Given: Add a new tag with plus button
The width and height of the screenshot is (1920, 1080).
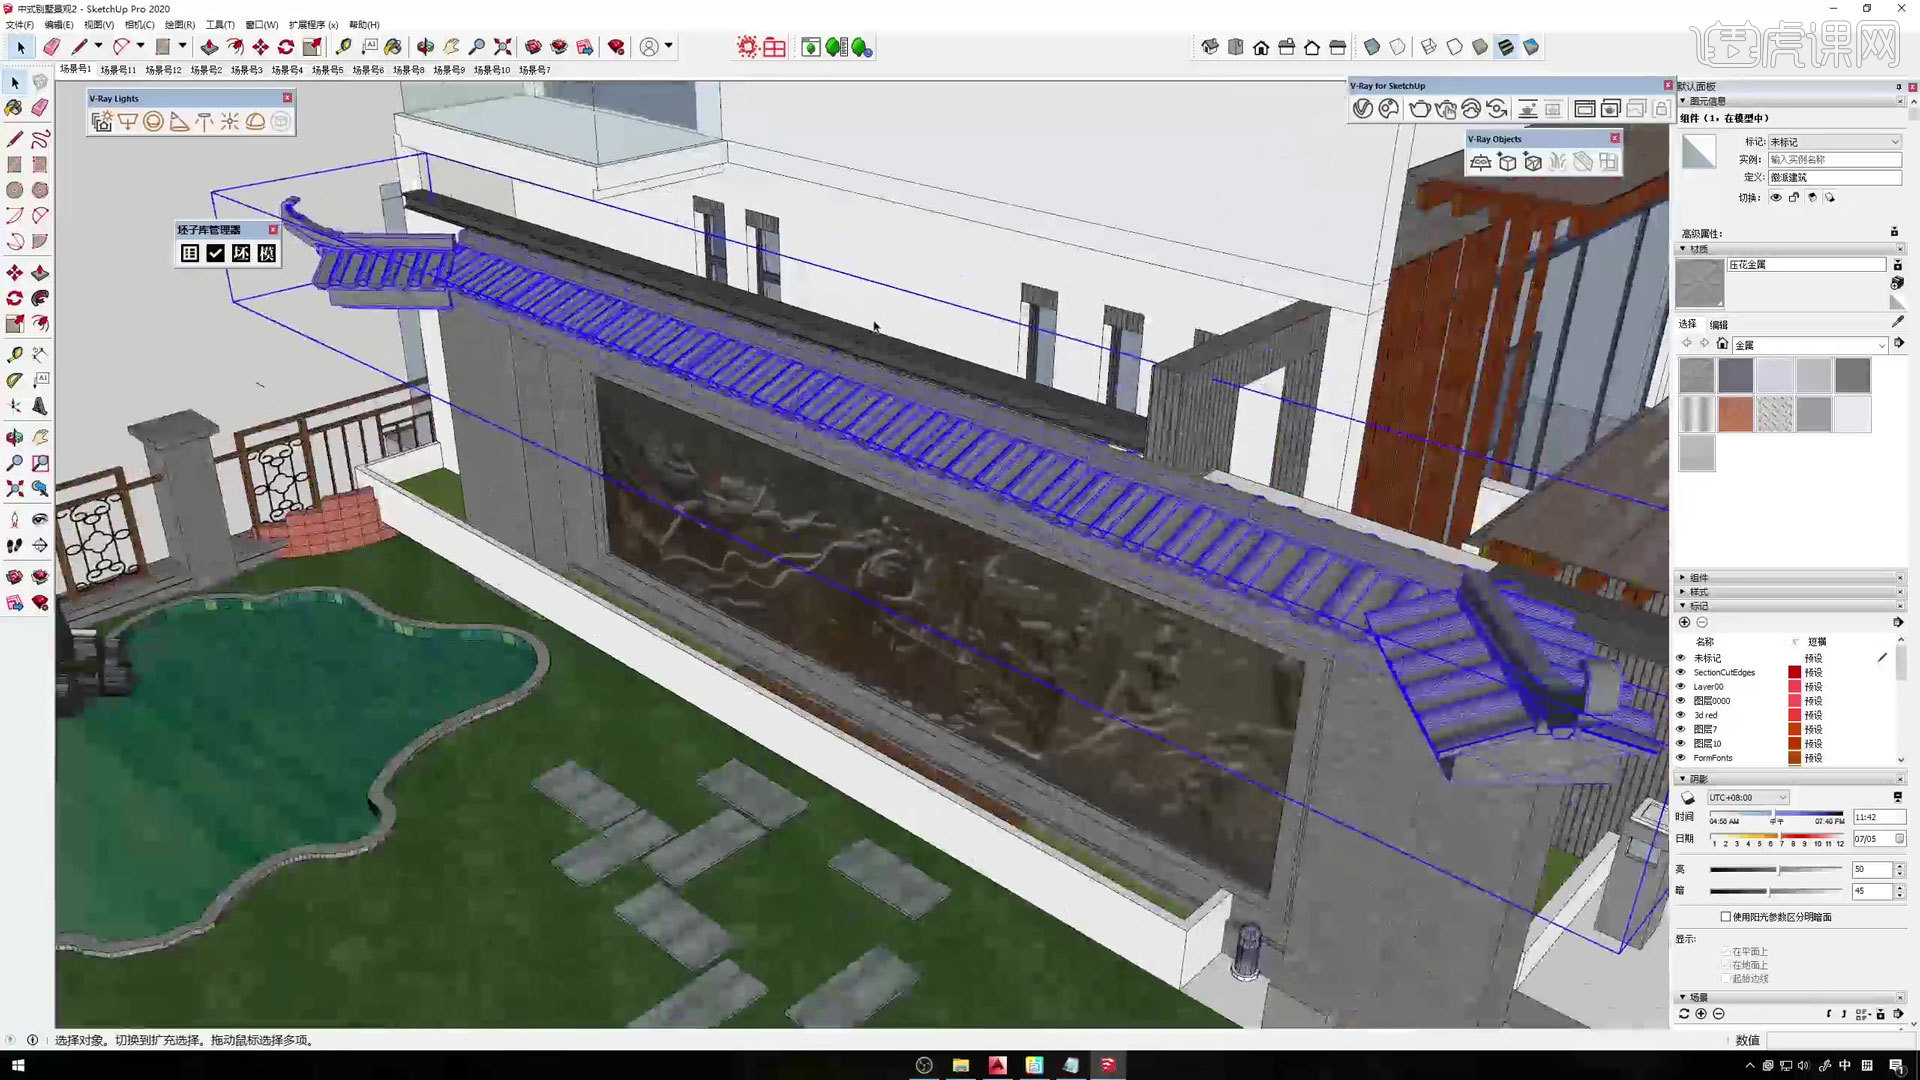Looking at the screenshot, I should 1685,622.
